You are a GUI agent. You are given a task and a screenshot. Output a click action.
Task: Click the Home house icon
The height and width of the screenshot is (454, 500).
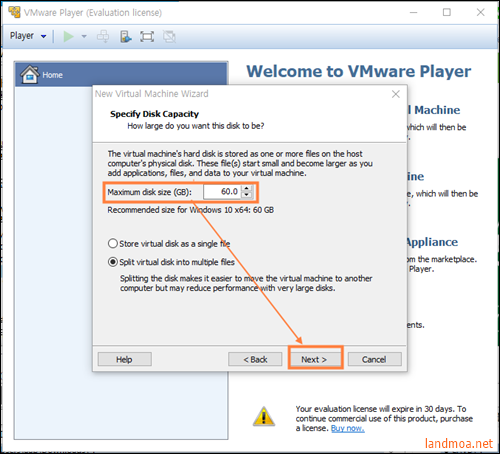coord(30,74)
